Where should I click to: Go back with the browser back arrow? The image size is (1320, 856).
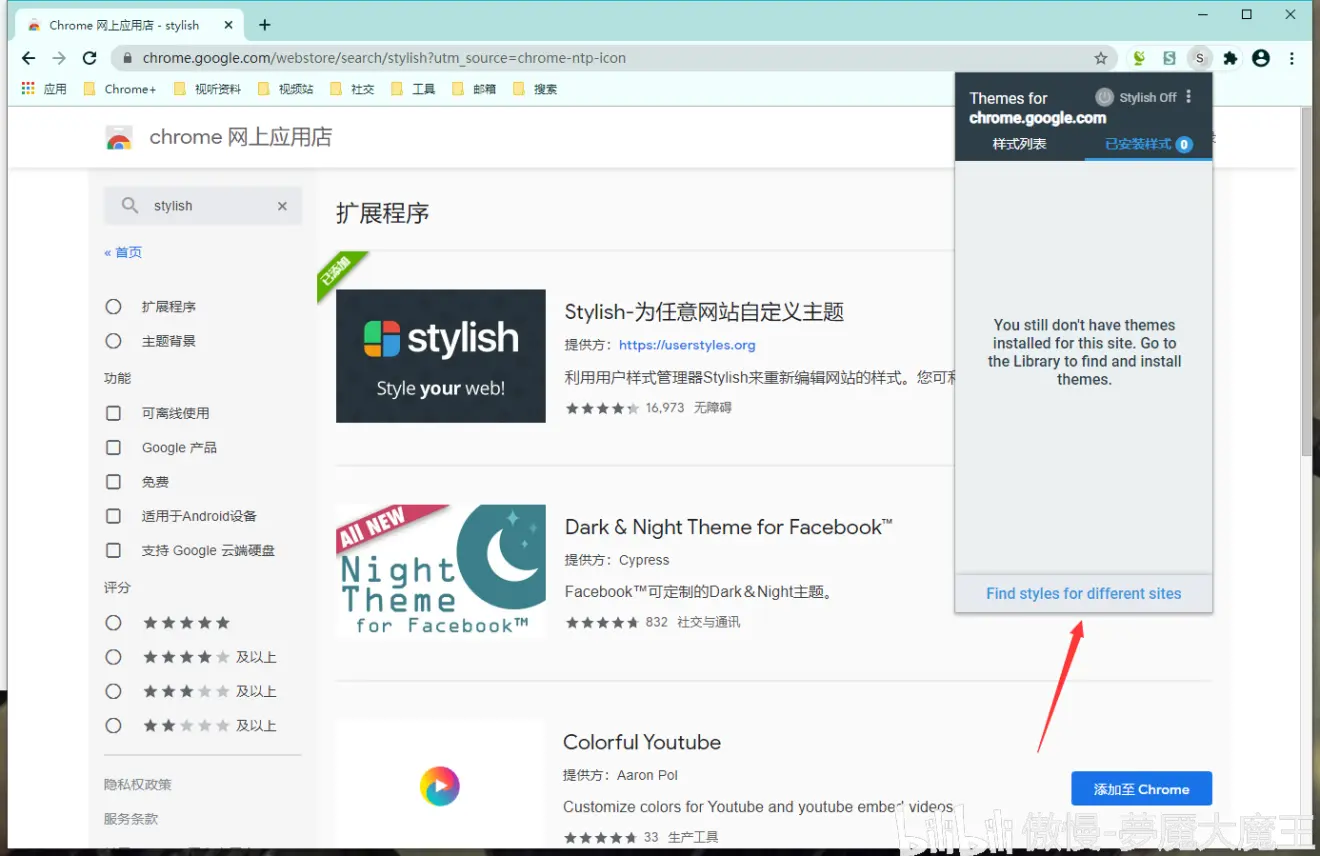click(x=29, y=58)
